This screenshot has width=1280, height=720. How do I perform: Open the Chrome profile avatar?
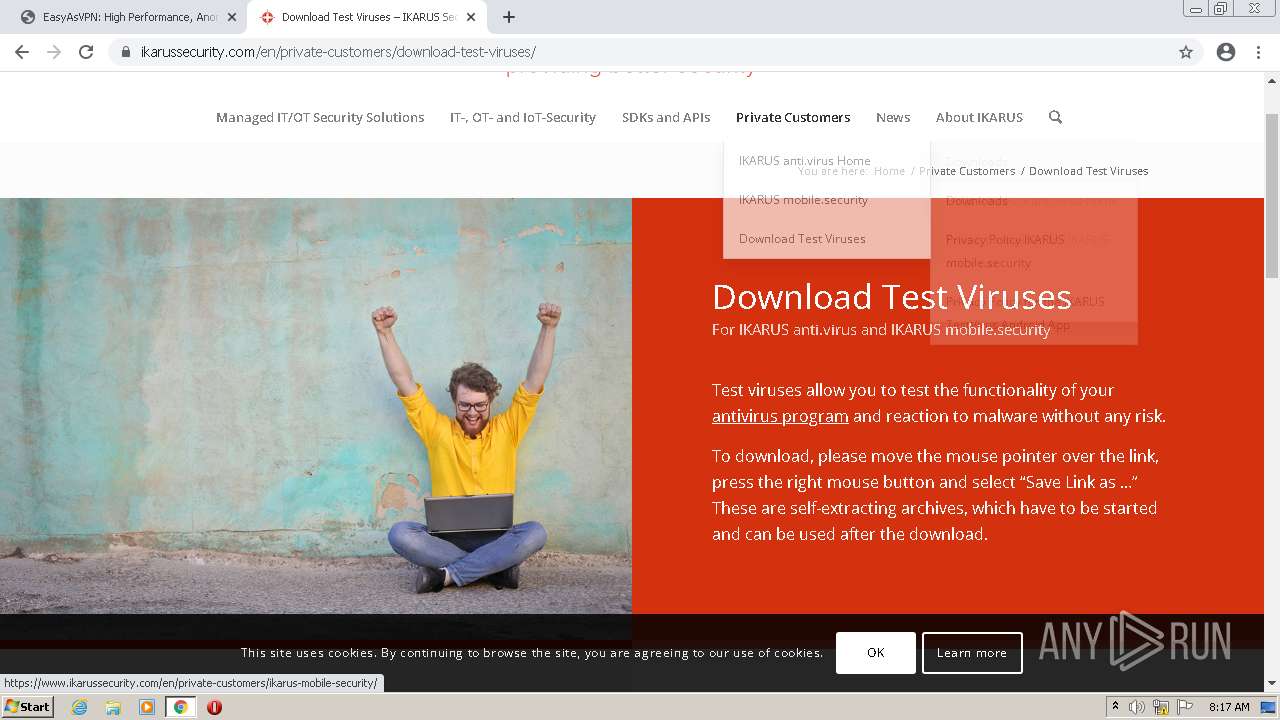(x=1226, y=52)
